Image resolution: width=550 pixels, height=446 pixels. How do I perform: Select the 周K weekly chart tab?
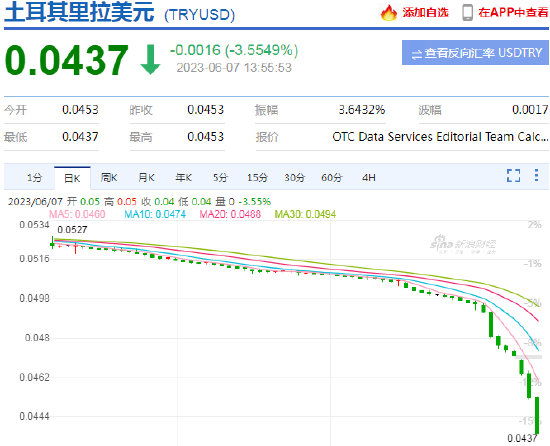(x=109, y=178)
